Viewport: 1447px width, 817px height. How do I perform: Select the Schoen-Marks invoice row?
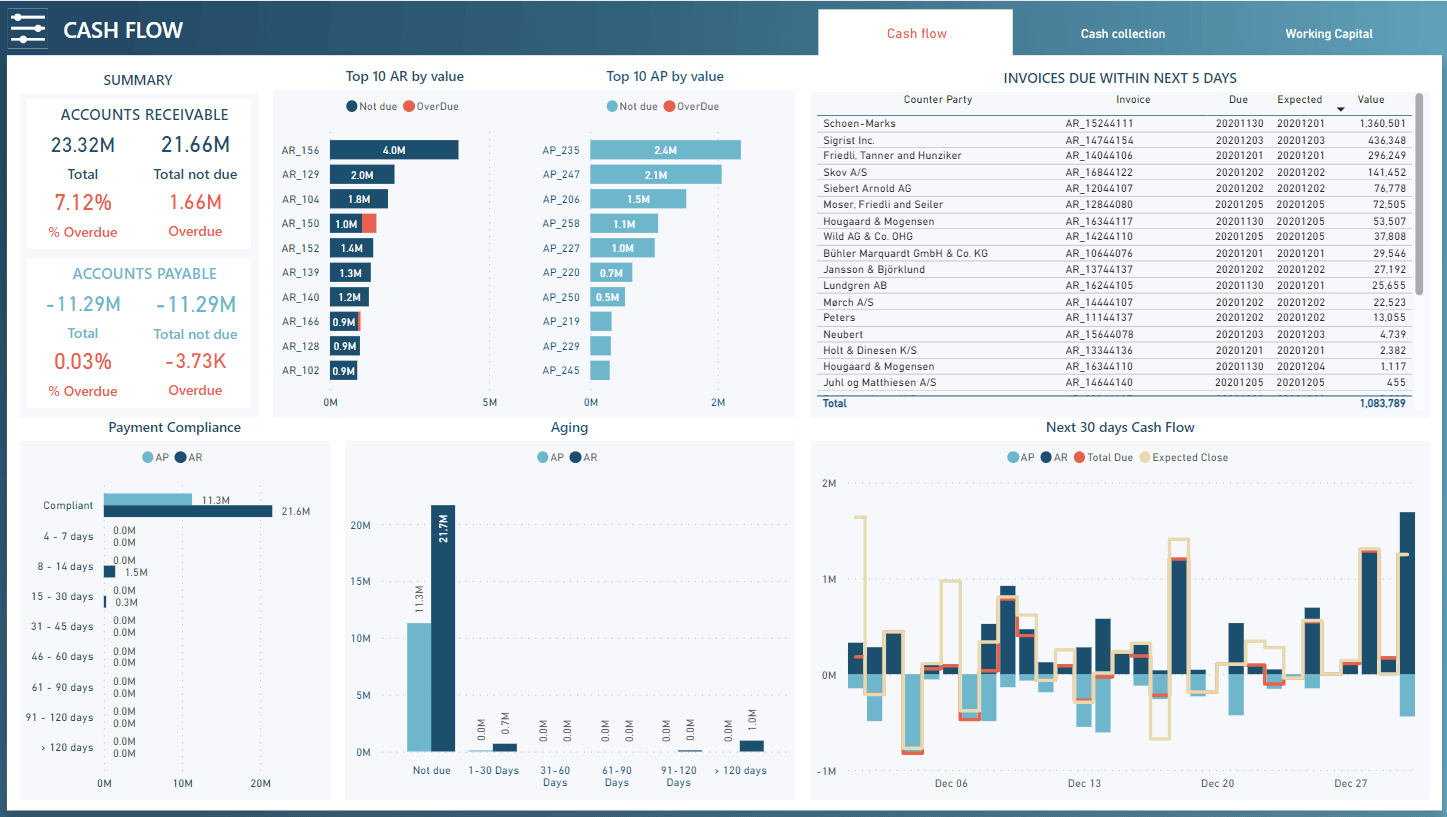[859, 124]
